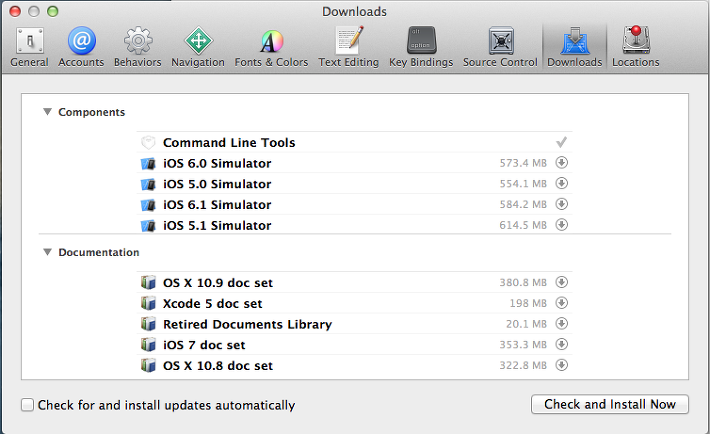Click the 573.4 MB size value

pyautogui.click(x=523, y=163)
